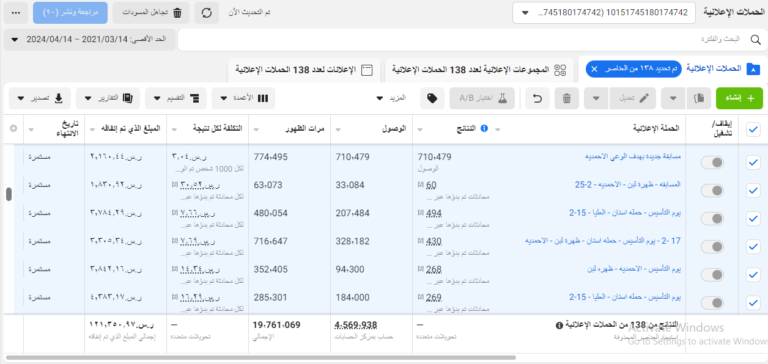Toggle the last campaign row's switch

click(712, 303)
